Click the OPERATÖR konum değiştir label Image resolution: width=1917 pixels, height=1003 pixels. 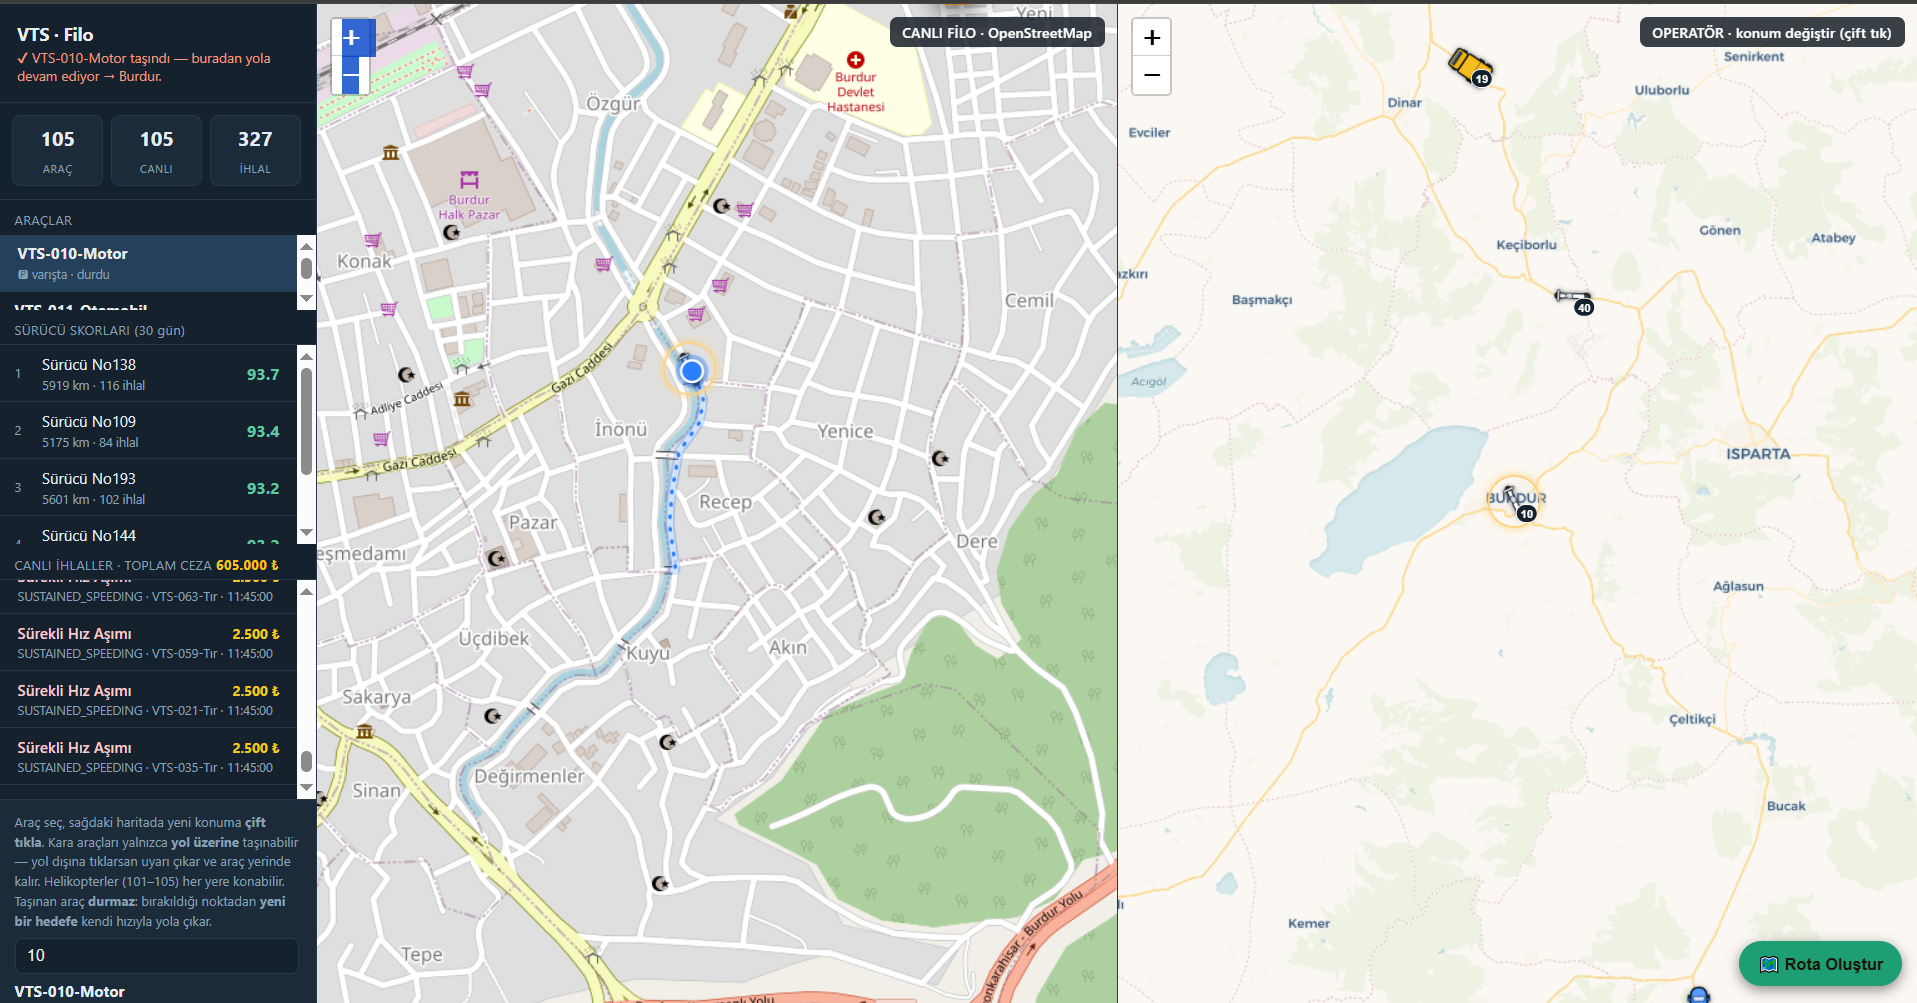[1772, 33]
